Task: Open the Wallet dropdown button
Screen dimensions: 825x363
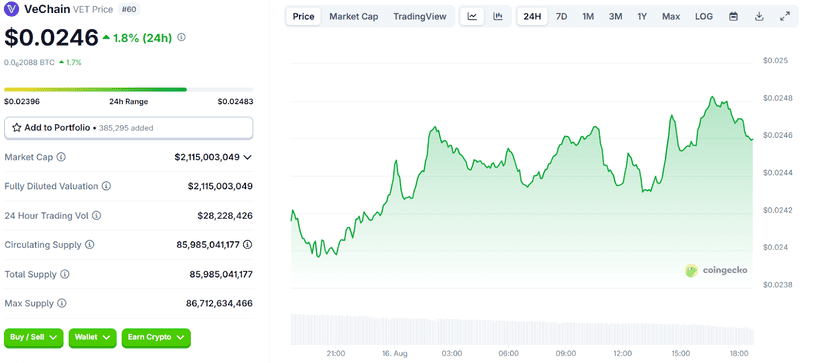Action: pos(92,338)
